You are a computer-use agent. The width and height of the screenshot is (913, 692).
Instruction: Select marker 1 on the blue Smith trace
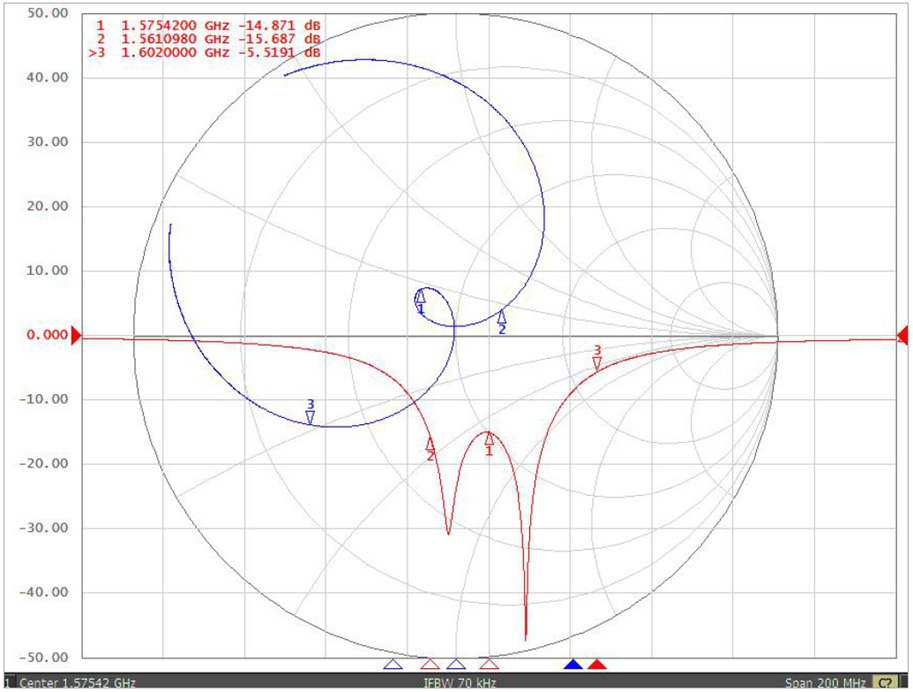click(x=420, y=298)
